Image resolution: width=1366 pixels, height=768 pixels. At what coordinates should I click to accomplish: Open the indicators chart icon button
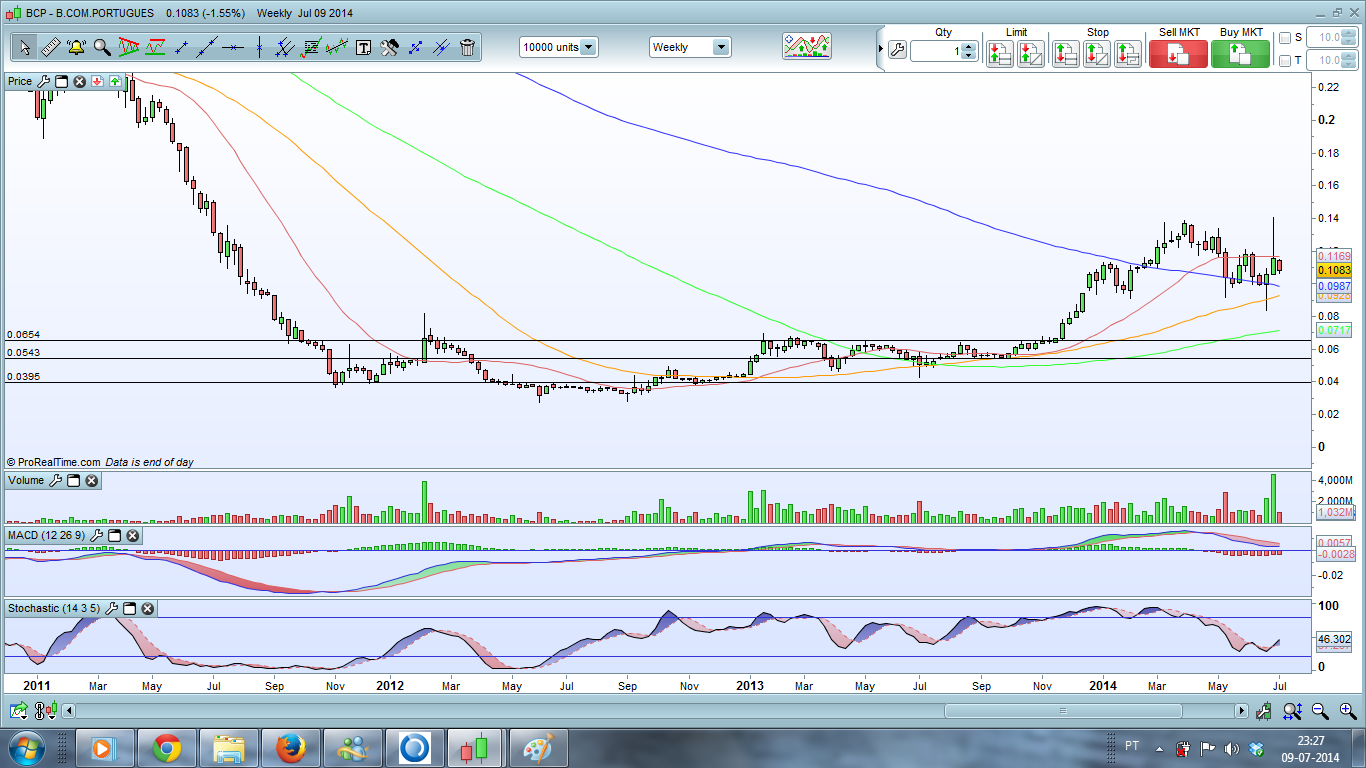coord(807,46)
